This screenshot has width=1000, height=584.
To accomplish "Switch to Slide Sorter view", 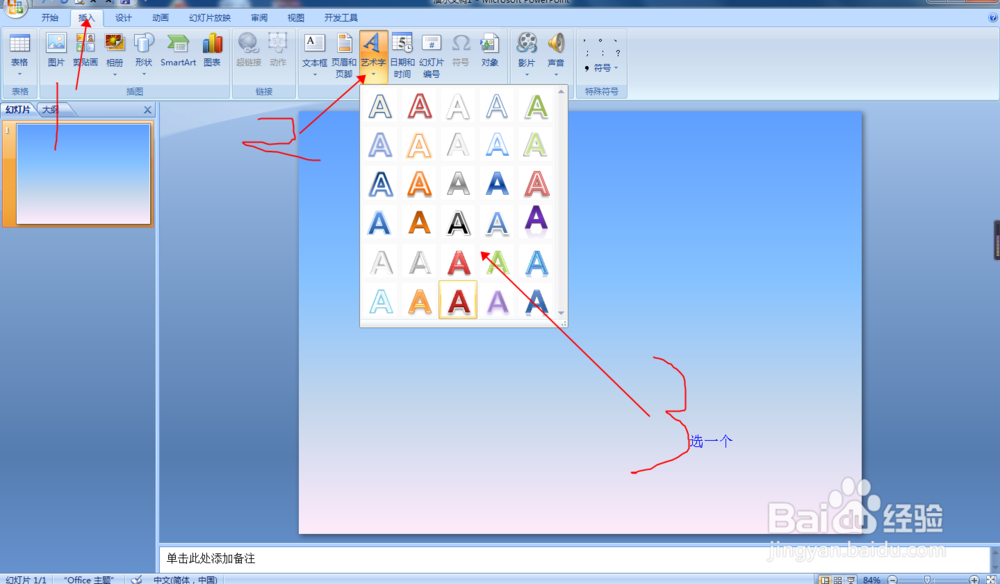I will tap(838, 580).
